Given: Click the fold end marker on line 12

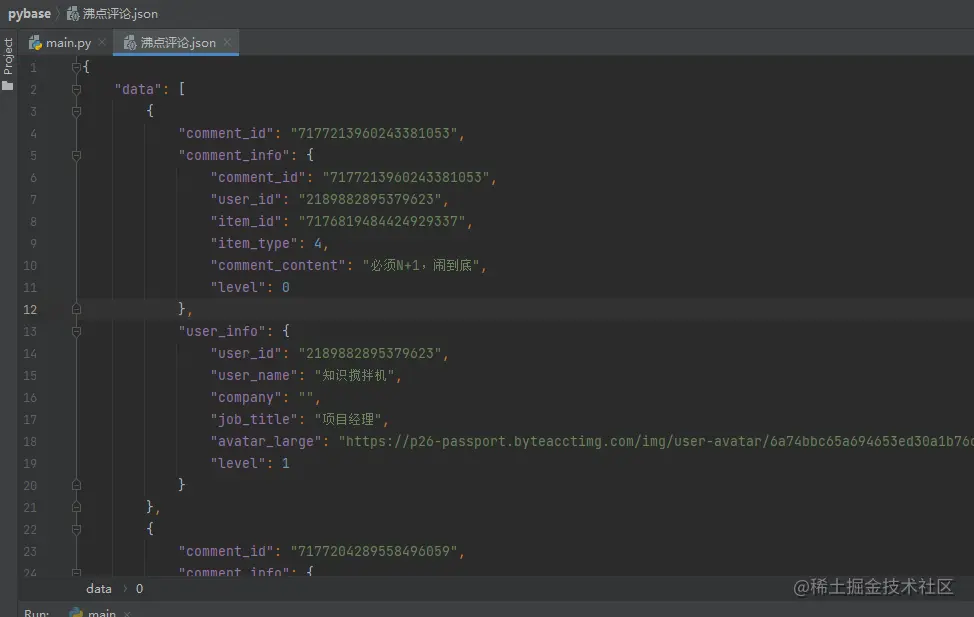Looking at the screenshot, I should click(76, 309).
